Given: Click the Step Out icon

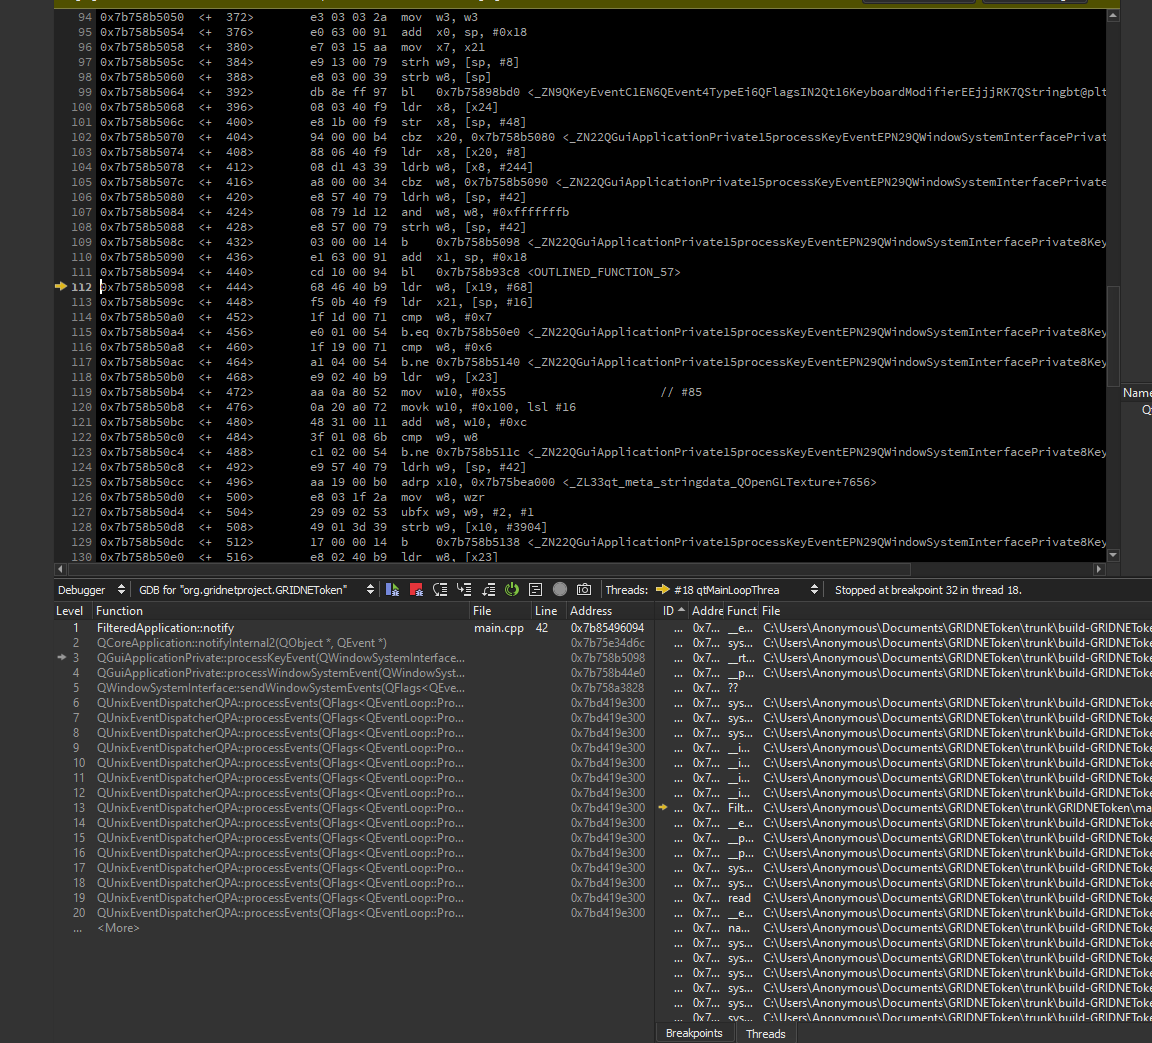Looking at the screenshot, I should 488,590.
